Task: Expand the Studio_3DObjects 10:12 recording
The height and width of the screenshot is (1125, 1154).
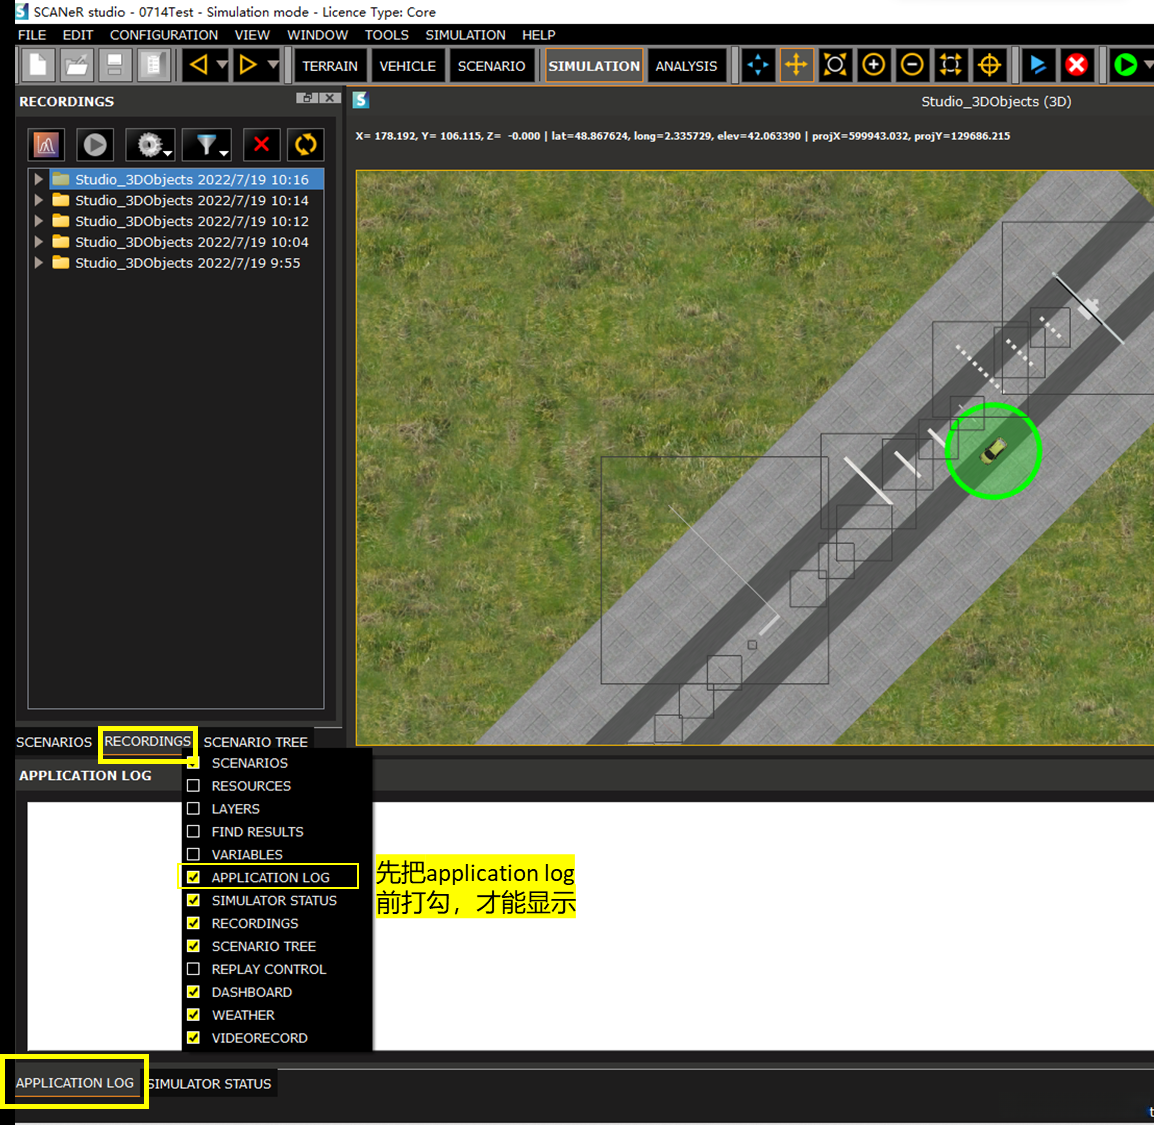Action: 38,221
